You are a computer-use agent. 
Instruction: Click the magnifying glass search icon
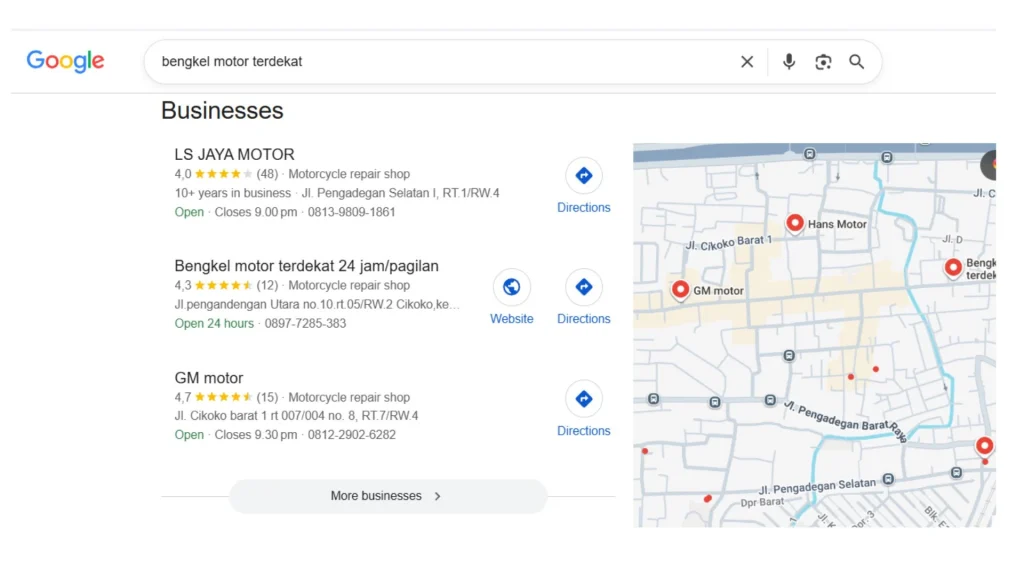(856, 61)
